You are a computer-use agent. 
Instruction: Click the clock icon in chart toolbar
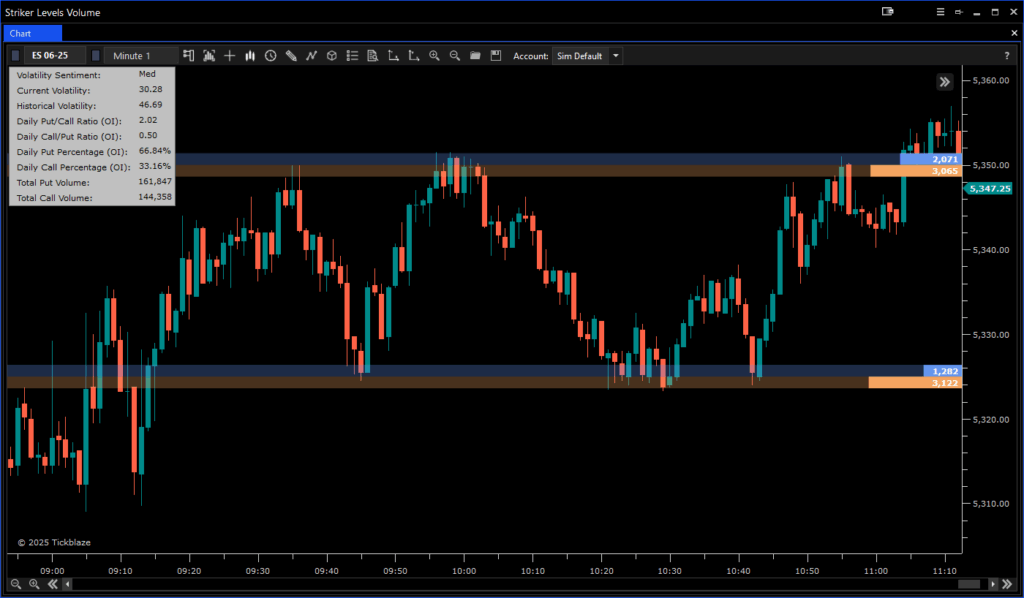tap(270, 56)
